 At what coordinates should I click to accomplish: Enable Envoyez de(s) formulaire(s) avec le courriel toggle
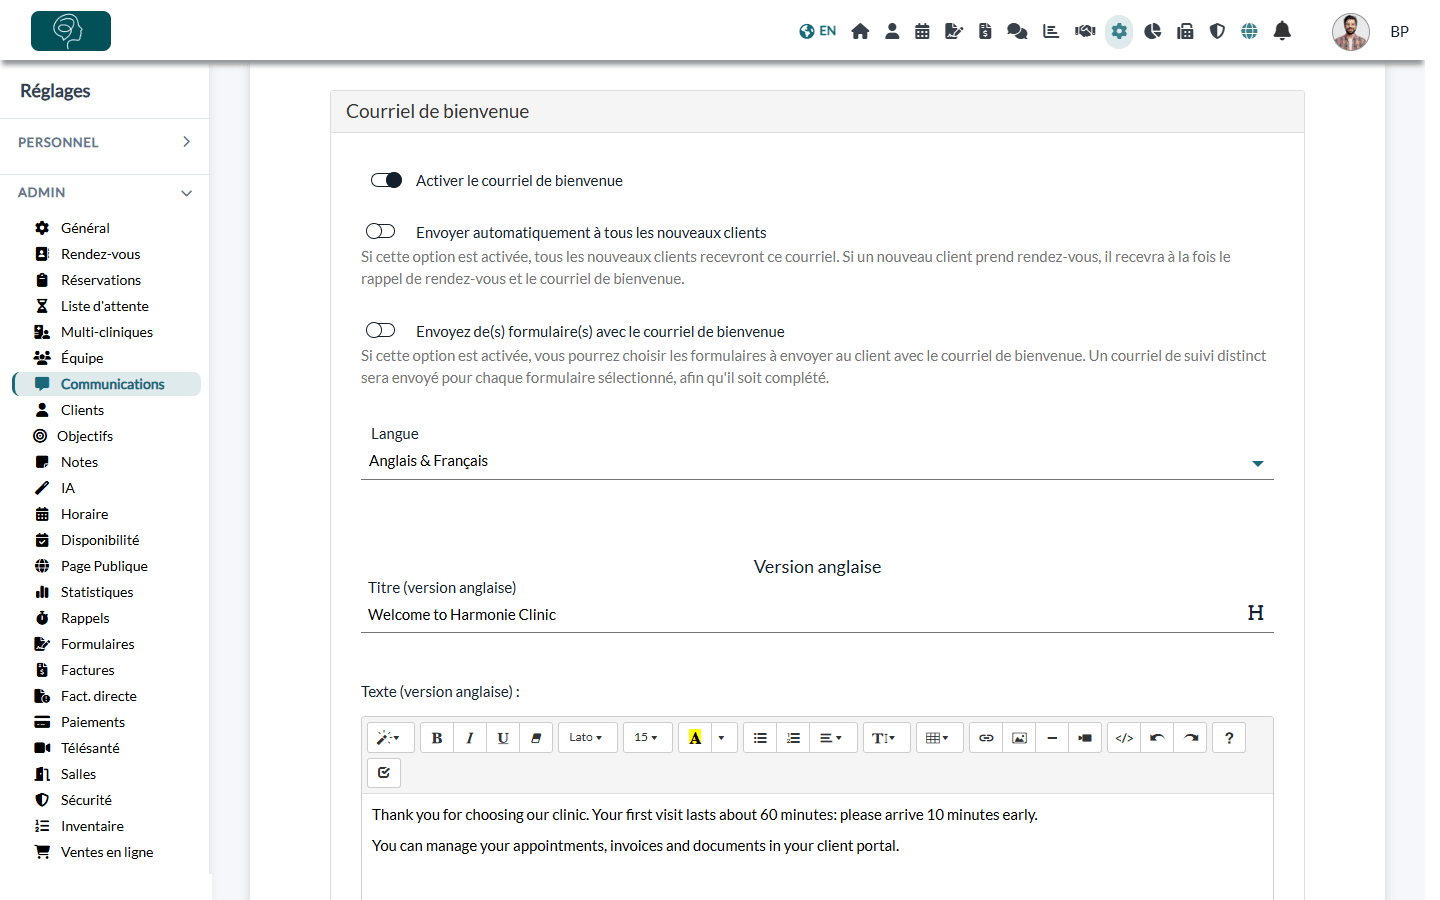(381, 330)
